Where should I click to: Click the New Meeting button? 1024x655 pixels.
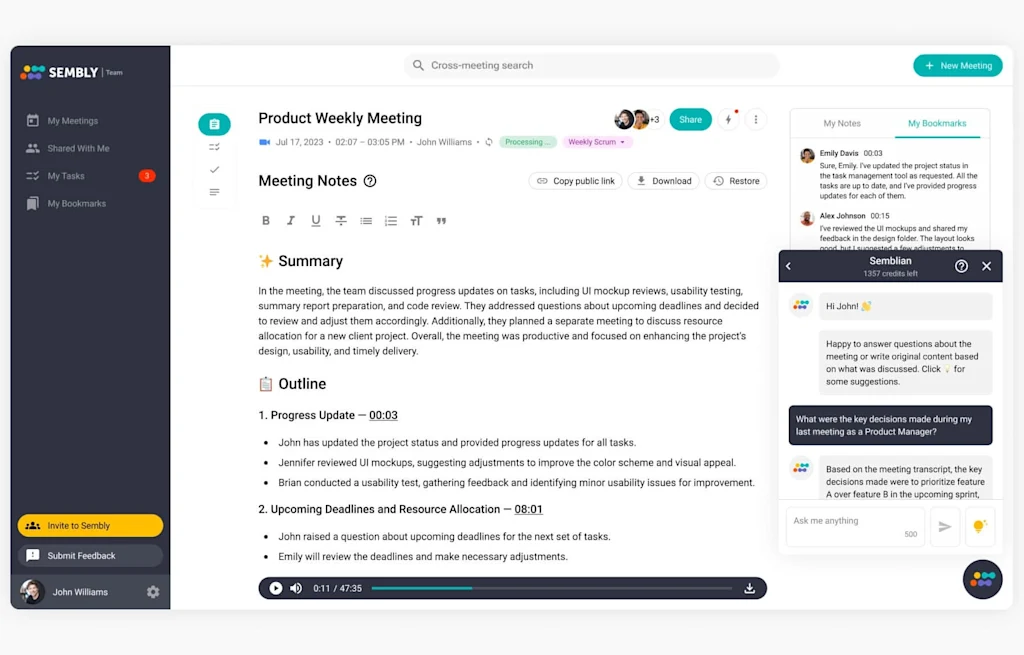tap(957, 65)
